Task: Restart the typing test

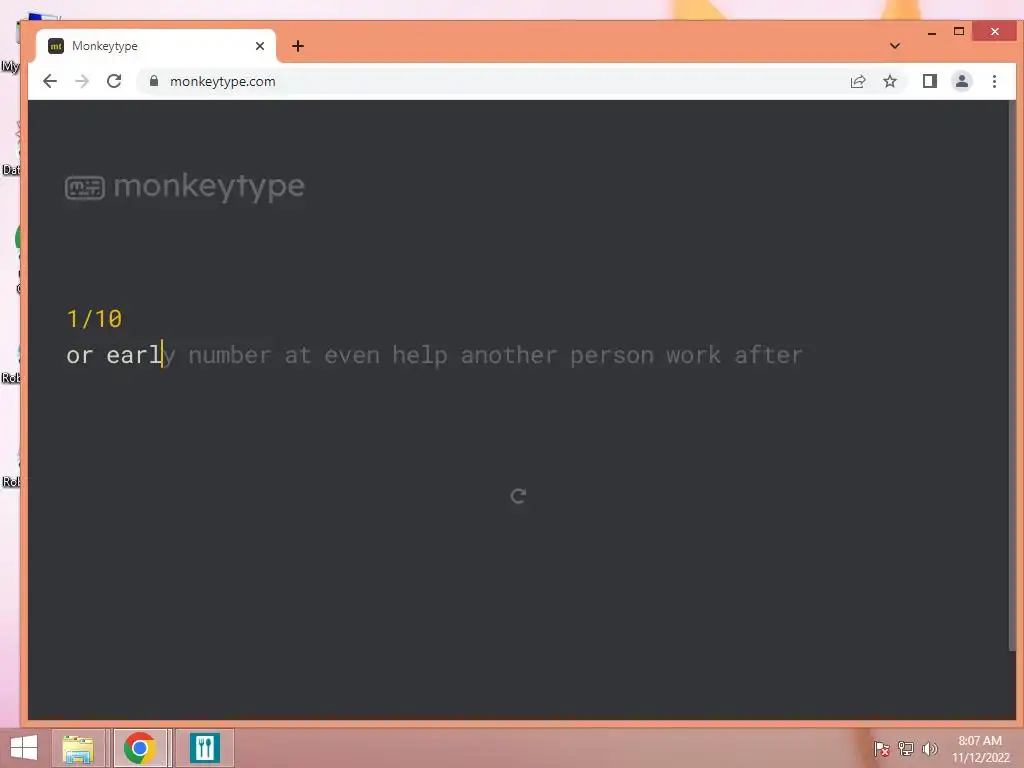Action: [518, 496]
